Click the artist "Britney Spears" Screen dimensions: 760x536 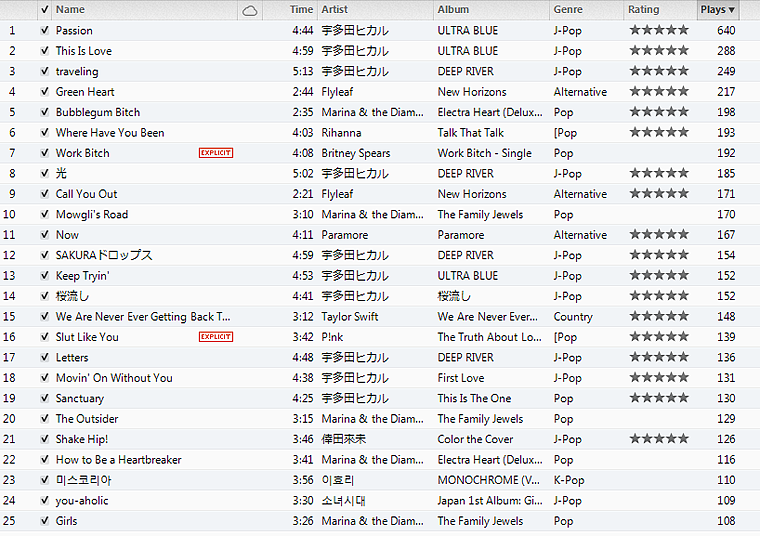tap(356, 154)
